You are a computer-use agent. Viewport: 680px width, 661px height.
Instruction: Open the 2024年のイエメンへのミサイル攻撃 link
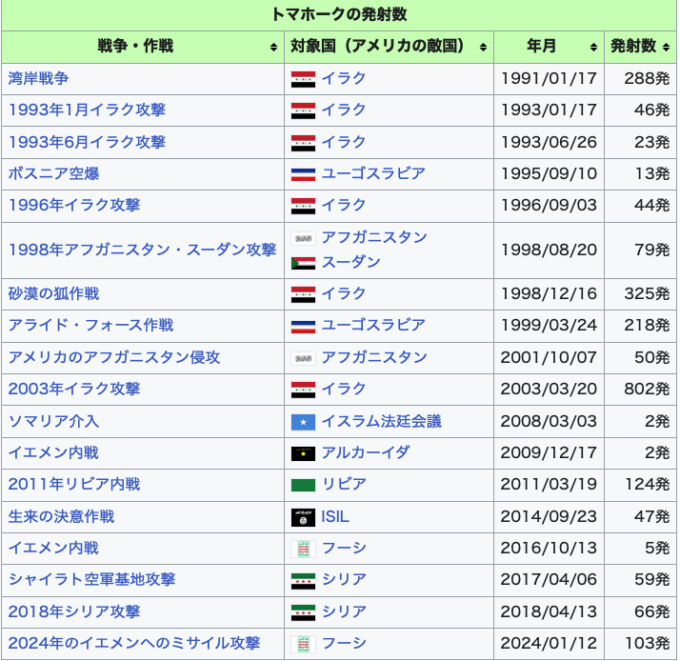(x=134, y=643)
